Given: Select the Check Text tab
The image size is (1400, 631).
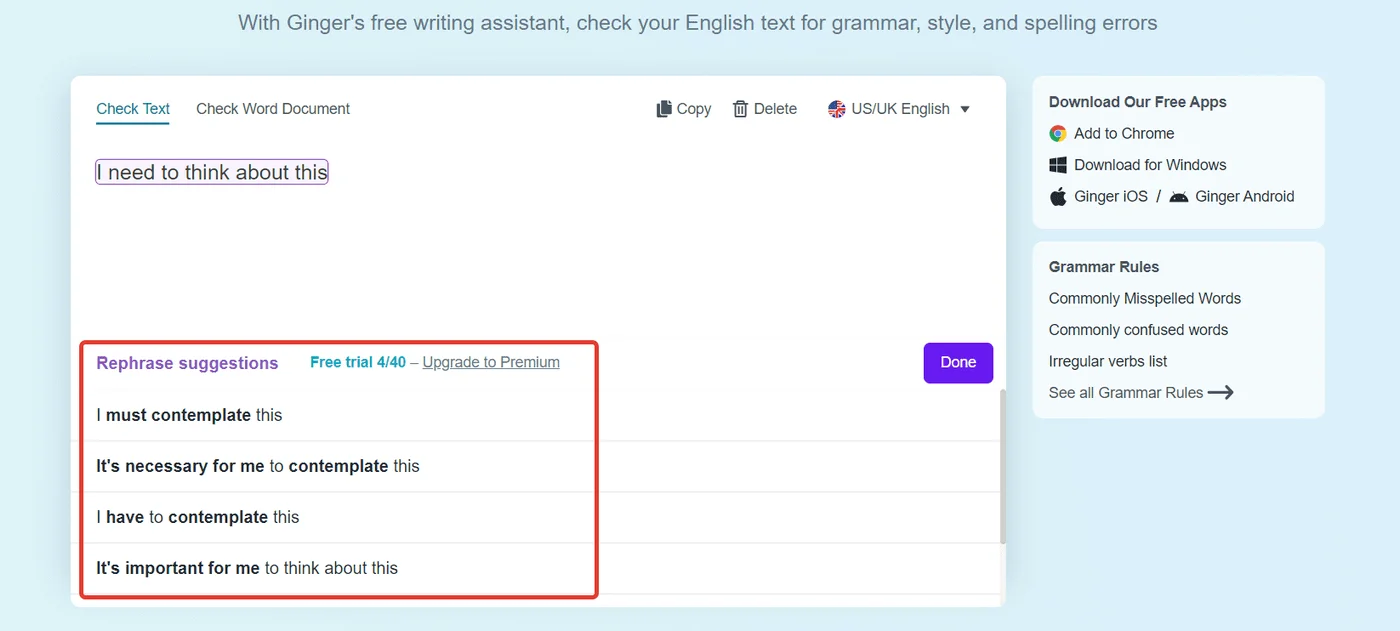Looking at the screenshot, I should tap(133, 109).
